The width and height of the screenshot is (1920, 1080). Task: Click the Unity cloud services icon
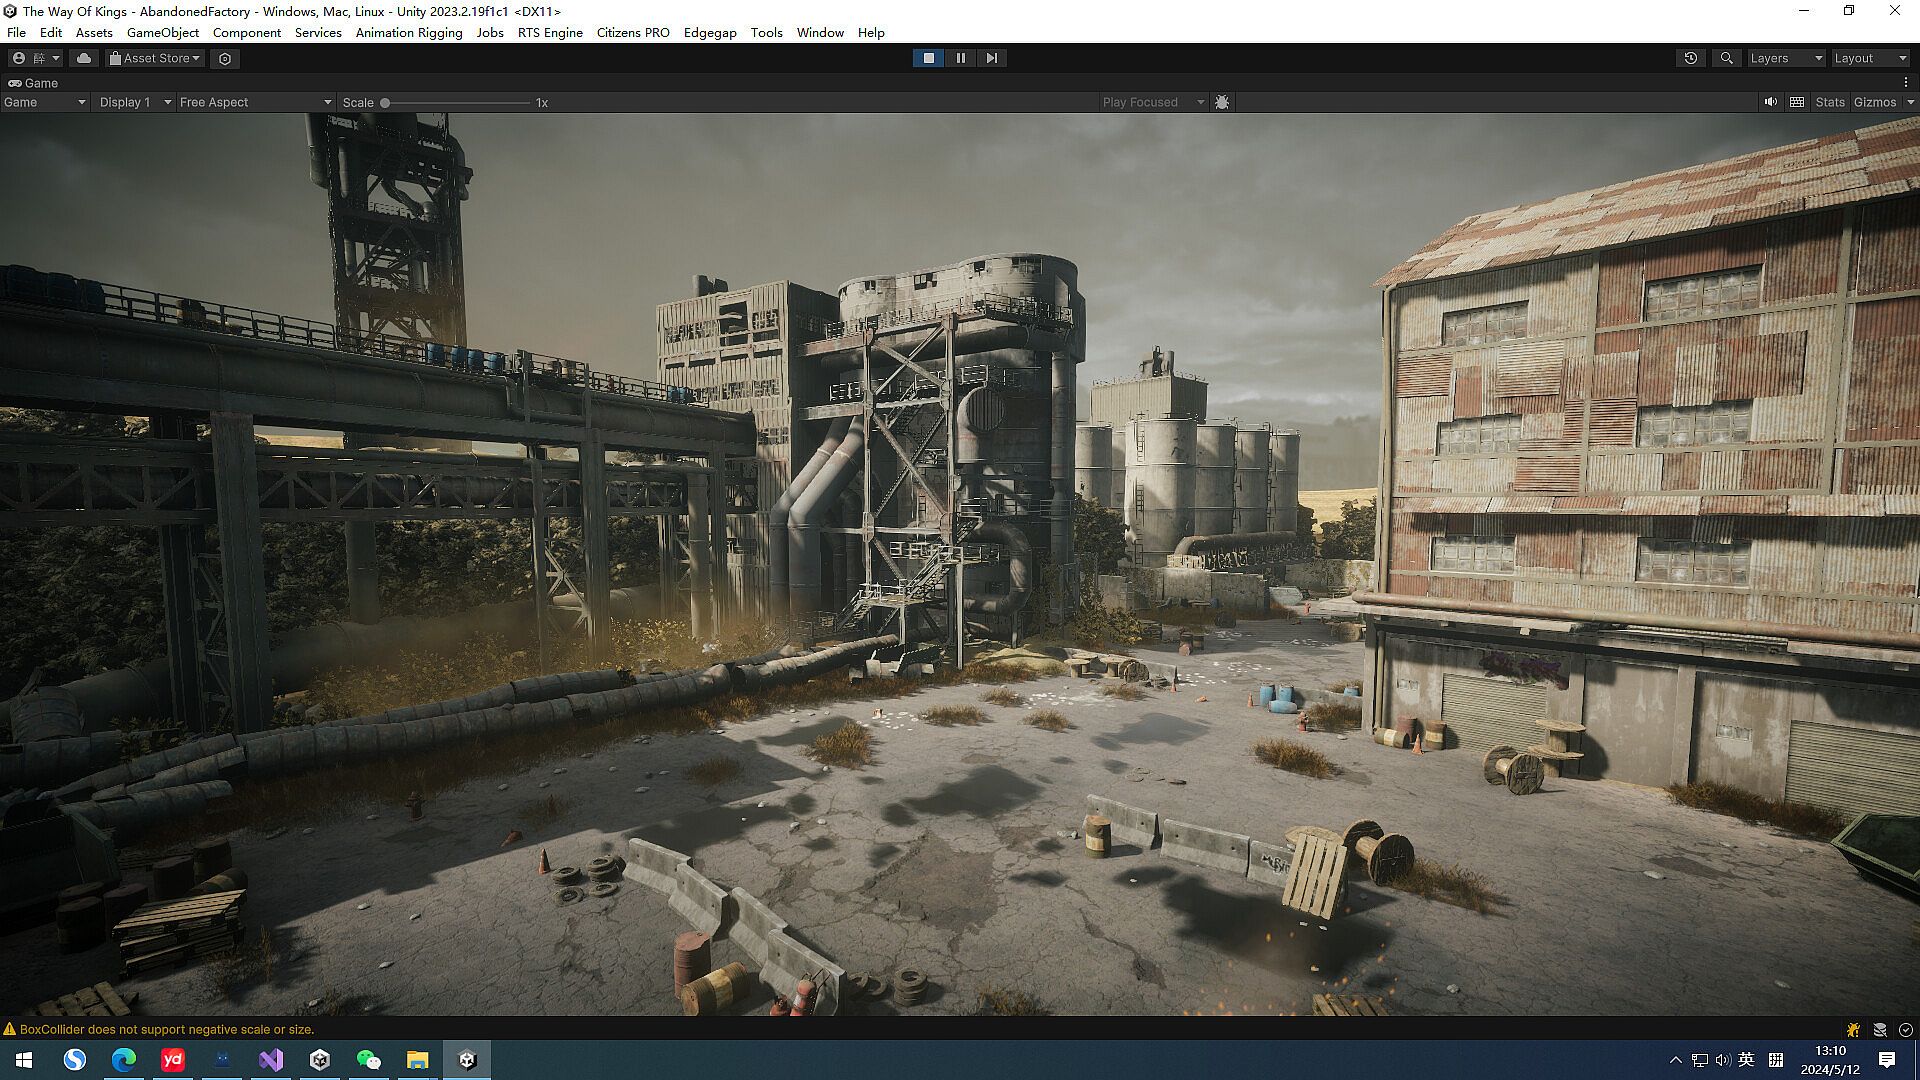[x=84, y=58]
